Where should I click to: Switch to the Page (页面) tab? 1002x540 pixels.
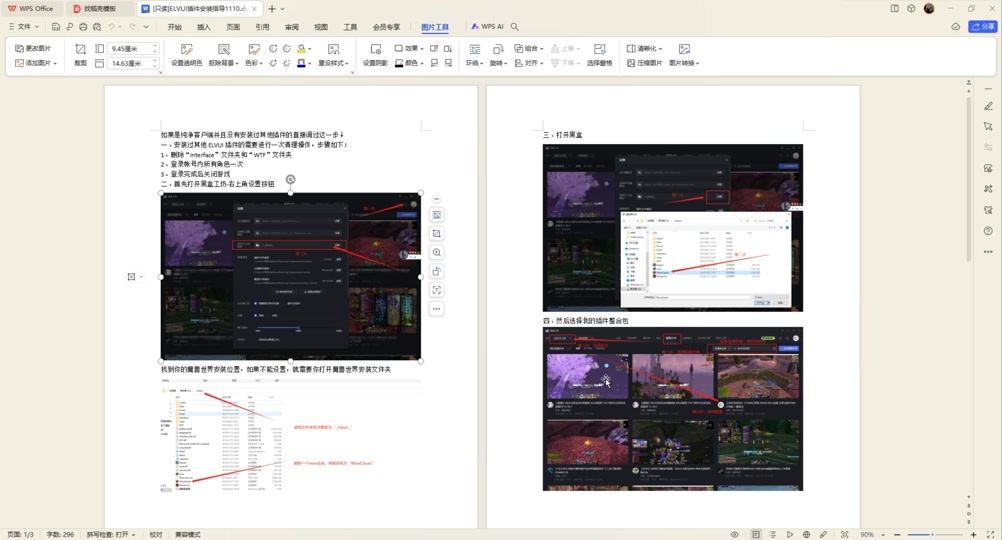[x=233, y=27]
